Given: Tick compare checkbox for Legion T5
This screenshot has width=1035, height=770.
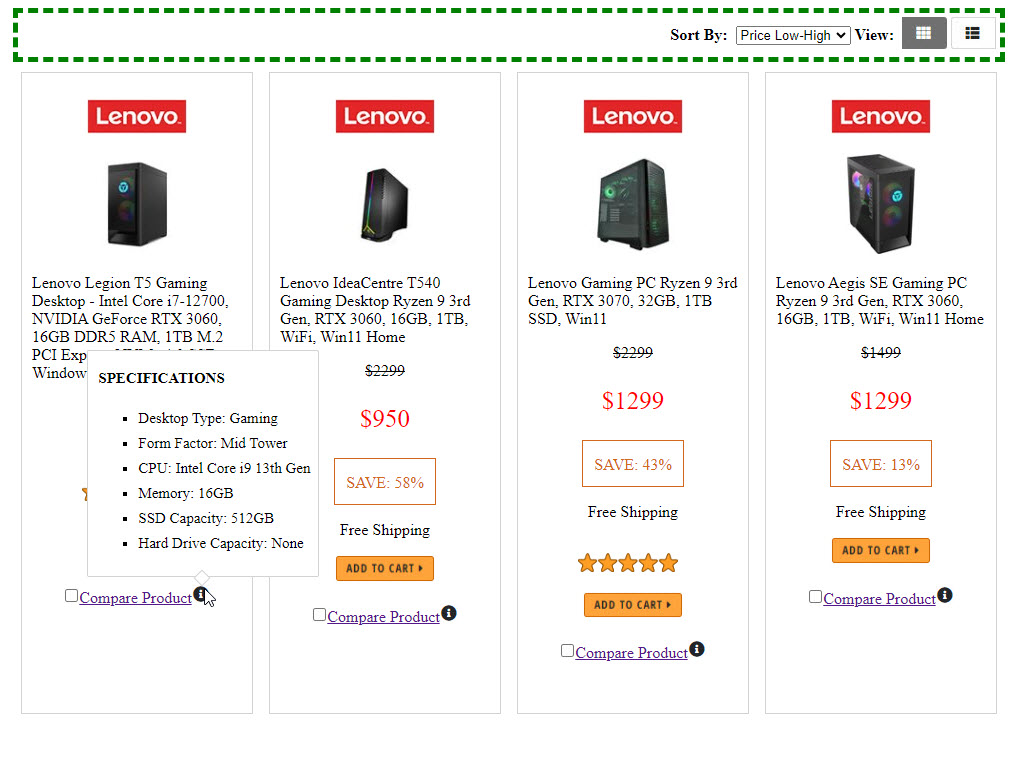Looking at the screenshot, I should (71, 596).
